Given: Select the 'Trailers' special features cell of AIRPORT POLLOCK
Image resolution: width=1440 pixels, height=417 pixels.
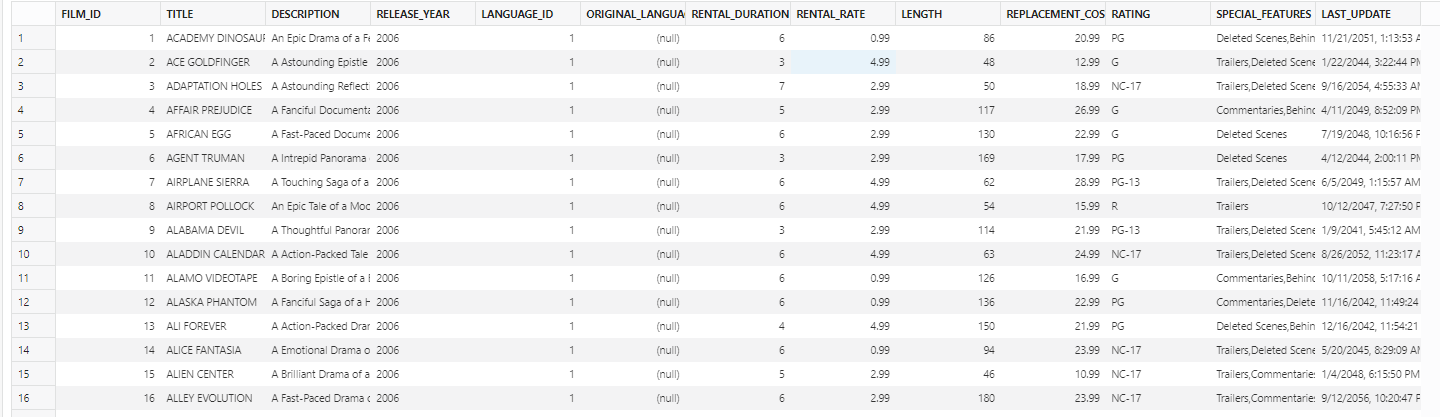Looking at the screenshot, I should click(x=1262, y=206).
